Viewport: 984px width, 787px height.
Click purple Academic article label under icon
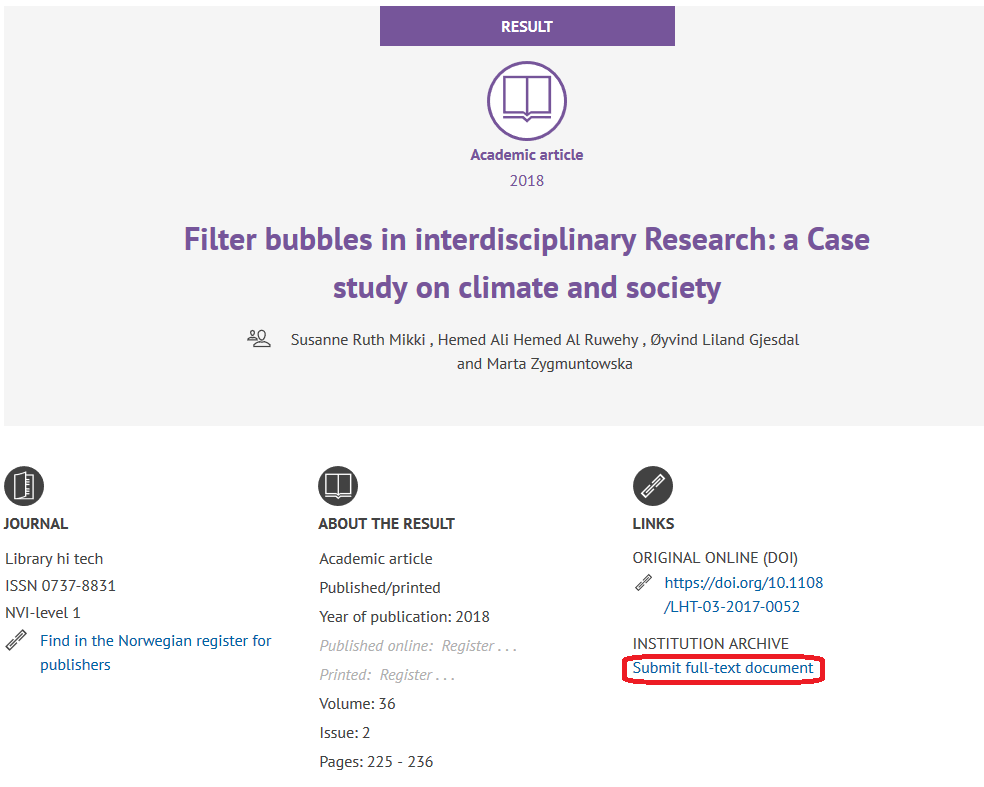tap(527, 155)
